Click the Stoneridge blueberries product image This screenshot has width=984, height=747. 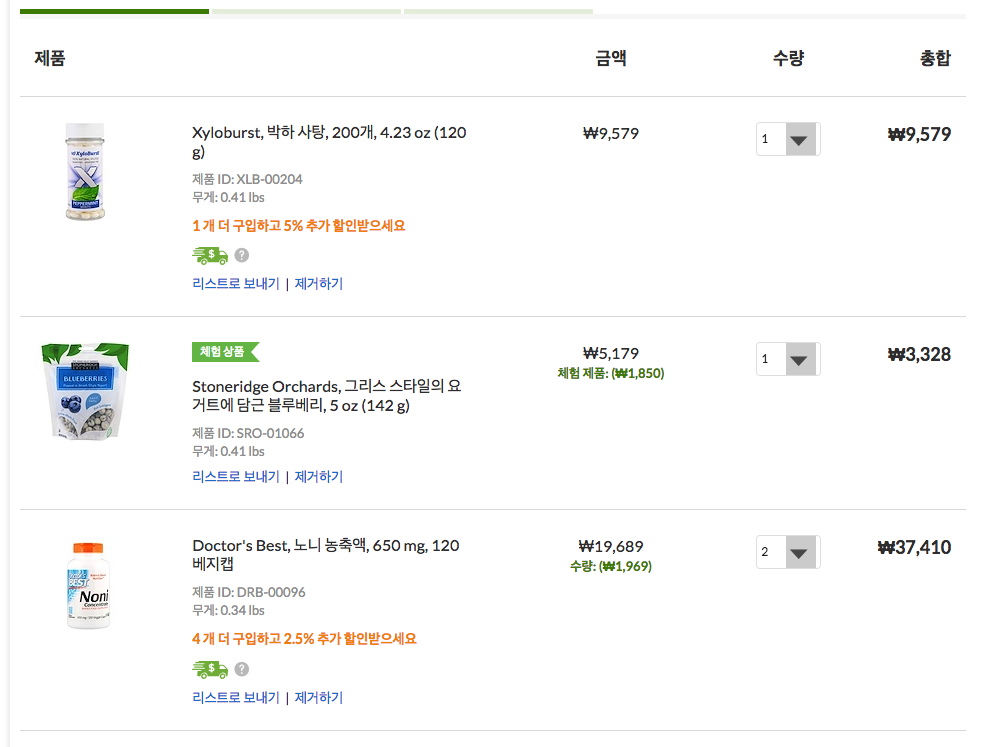point(85,391)
